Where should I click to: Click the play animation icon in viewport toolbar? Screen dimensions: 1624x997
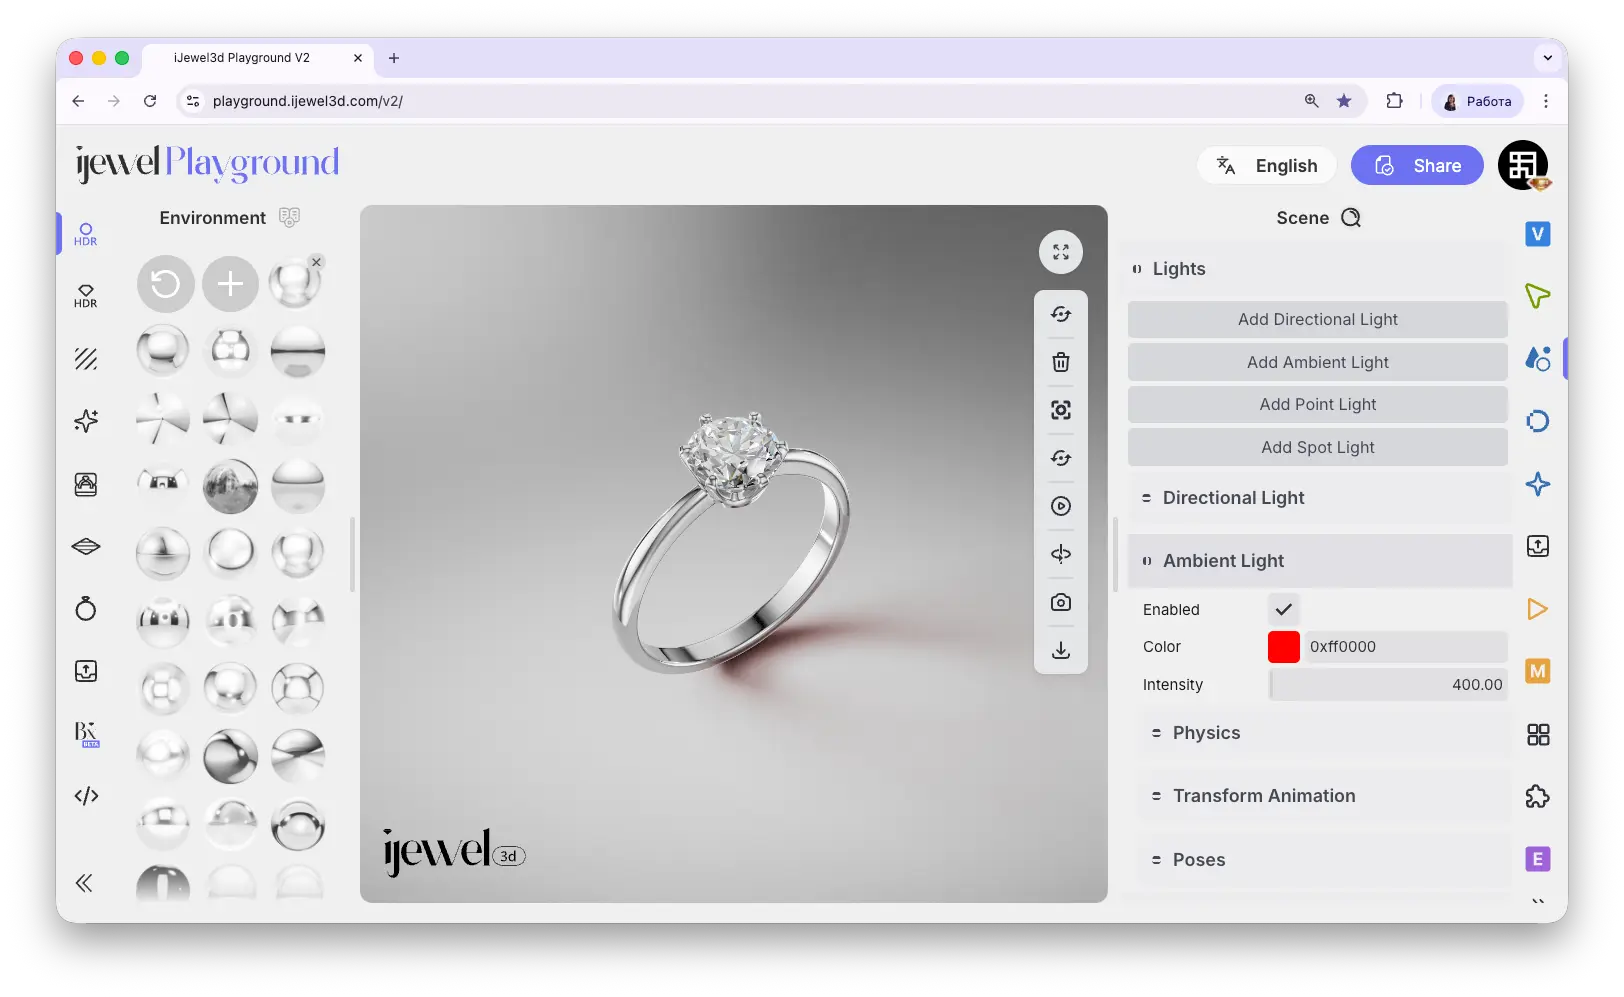tap(1061, 506)
